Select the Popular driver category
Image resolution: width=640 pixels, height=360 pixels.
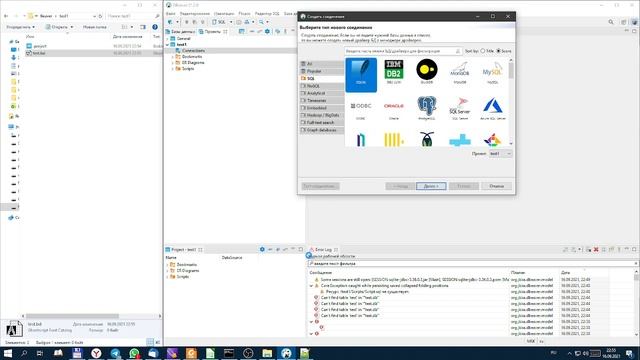click(x=322, y=71)
